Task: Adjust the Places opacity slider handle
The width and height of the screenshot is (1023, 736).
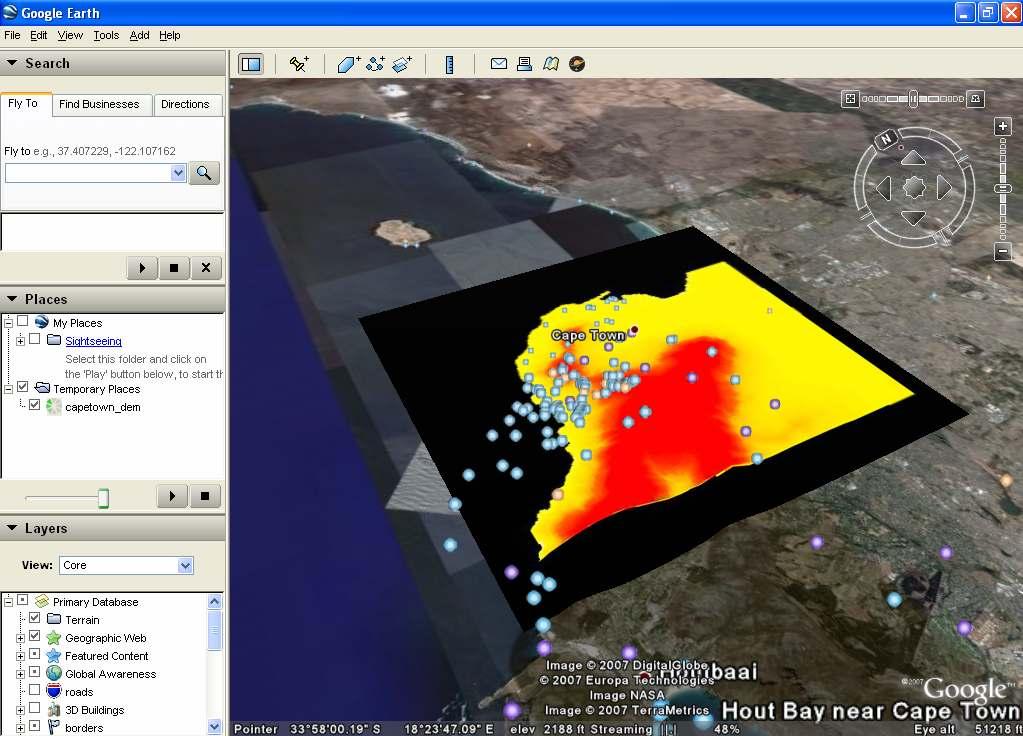Action: [x=103, y=498]
